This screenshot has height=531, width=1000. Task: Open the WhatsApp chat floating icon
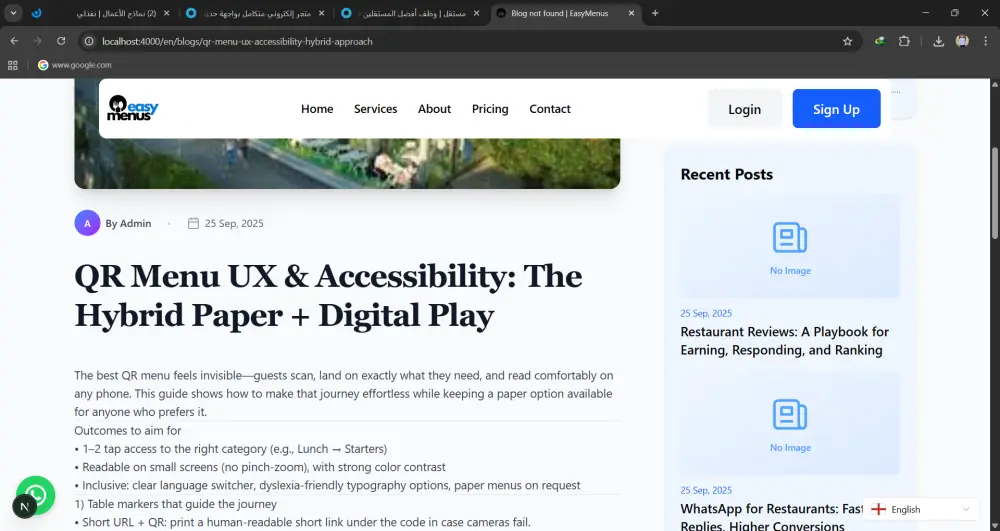pyautogui.click(x=36, y=495)
